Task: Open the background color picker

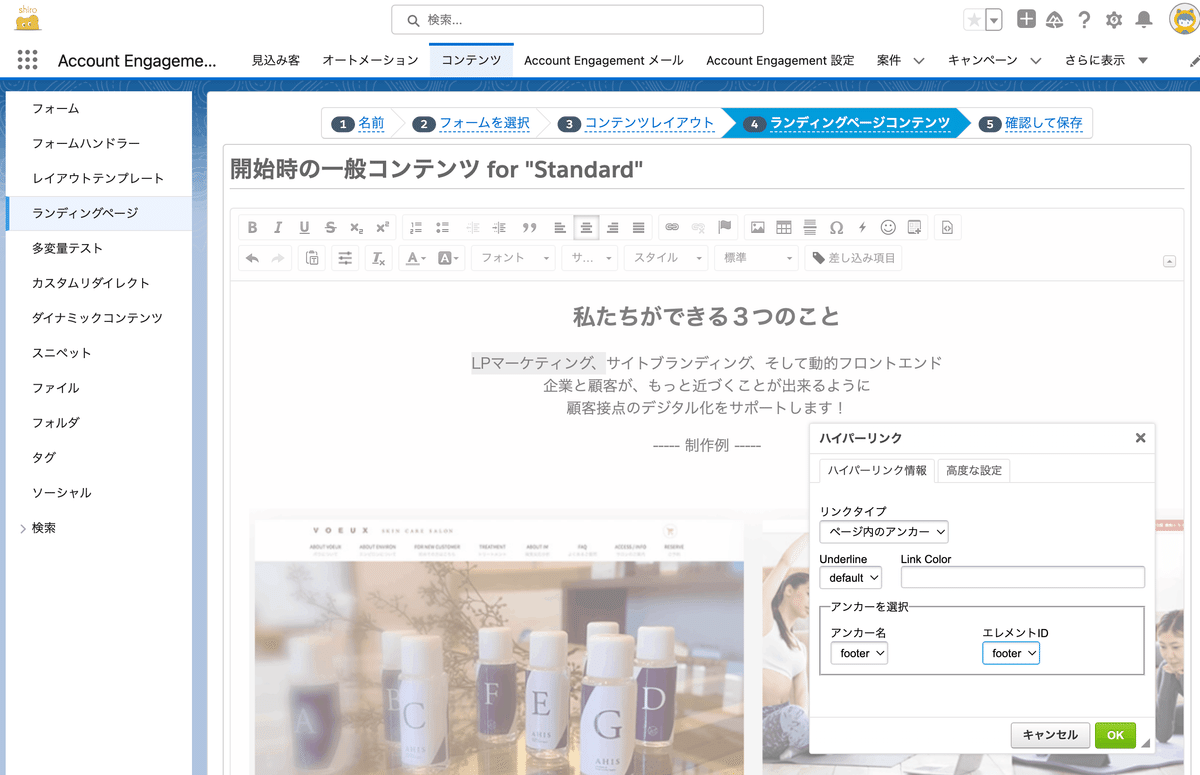Action: click(x=450, y=258)
